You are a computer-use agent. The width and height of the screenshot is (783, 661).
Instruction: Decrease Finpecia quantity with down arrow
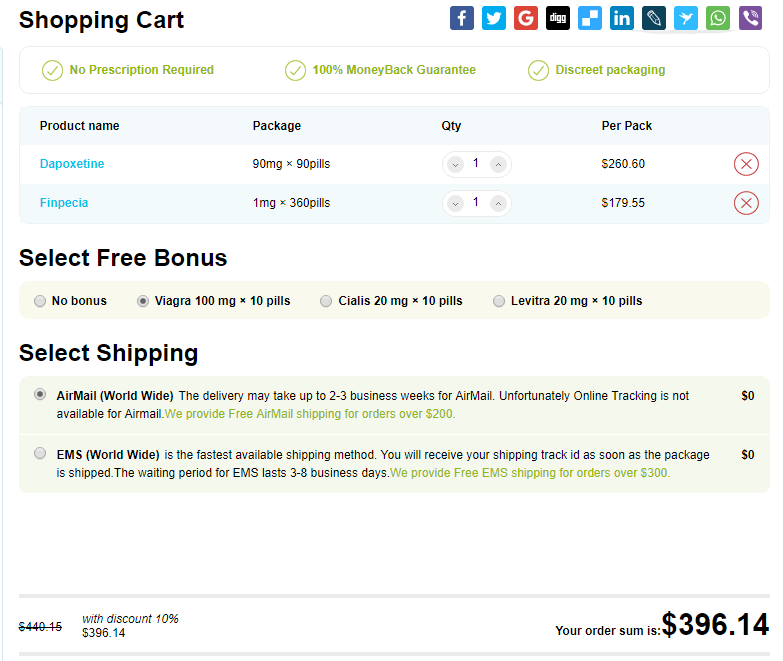[455, 203]
